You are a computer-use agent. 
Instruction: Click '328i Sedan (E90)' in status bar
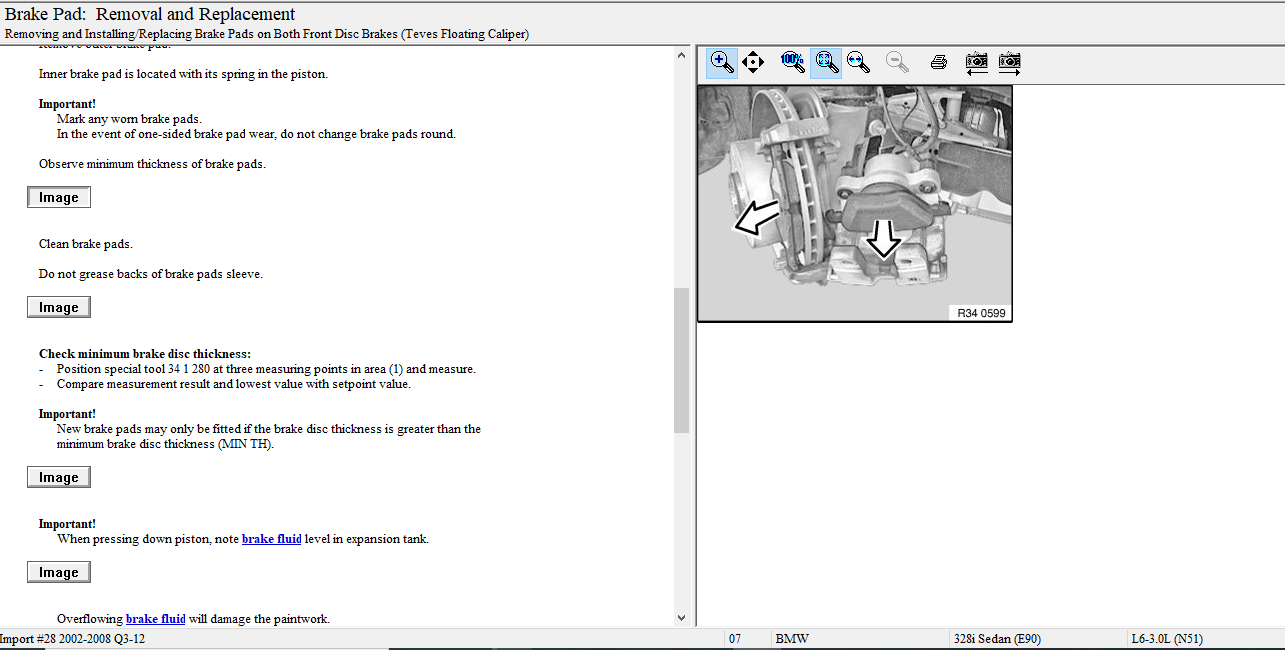tap(997, 638)
